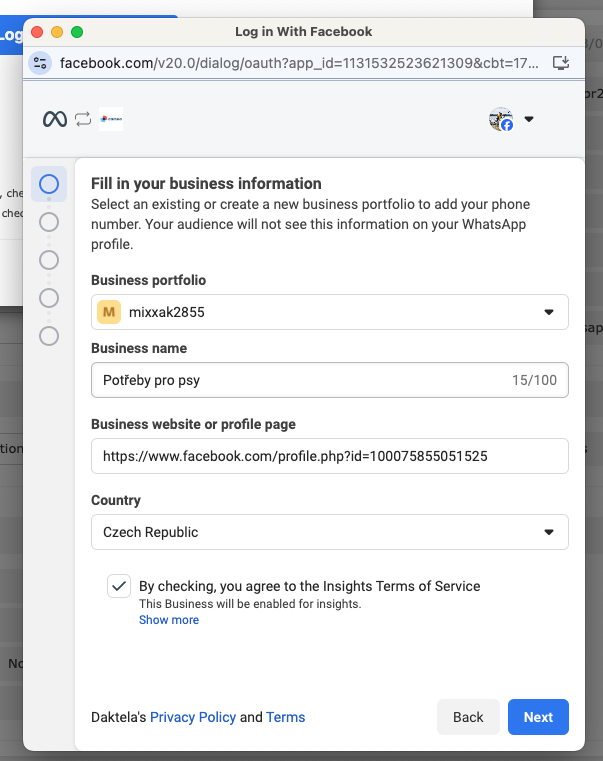Select the last step circle indicator

pos(49,336)
